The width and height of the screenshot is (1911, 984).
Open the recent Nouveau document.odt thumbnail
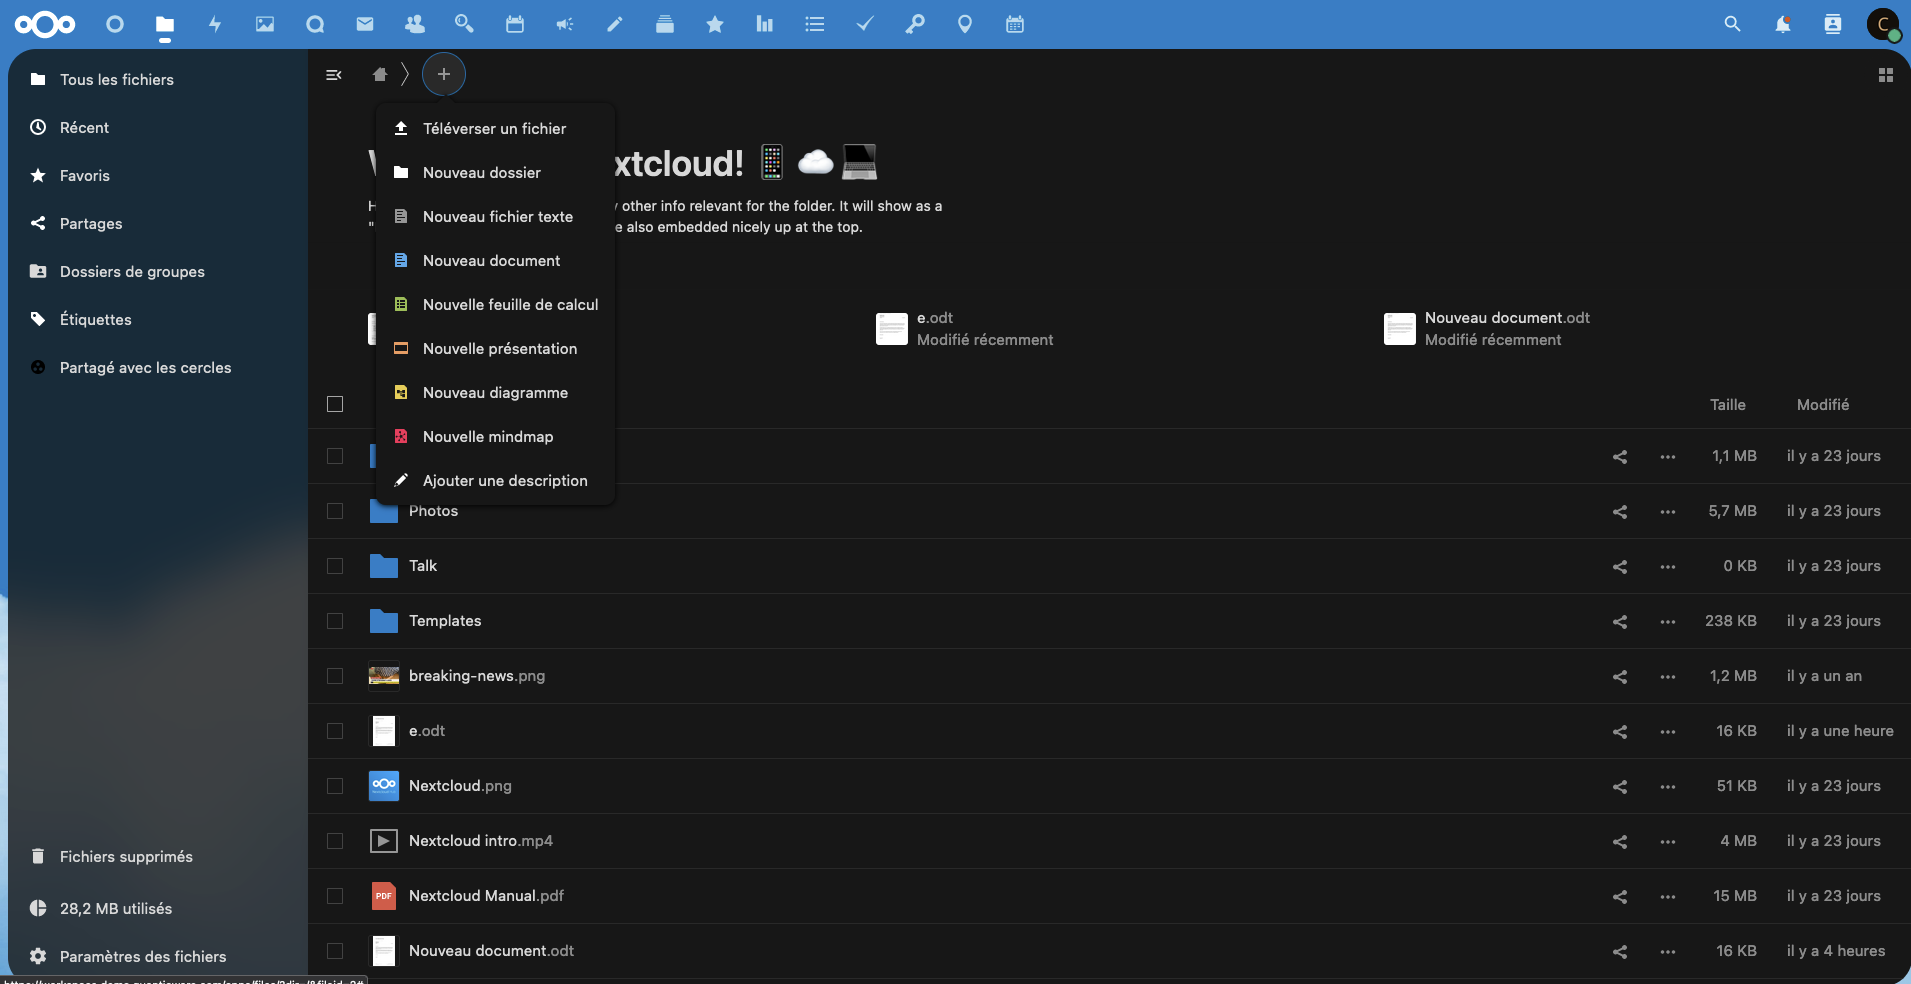(1399, 329)
